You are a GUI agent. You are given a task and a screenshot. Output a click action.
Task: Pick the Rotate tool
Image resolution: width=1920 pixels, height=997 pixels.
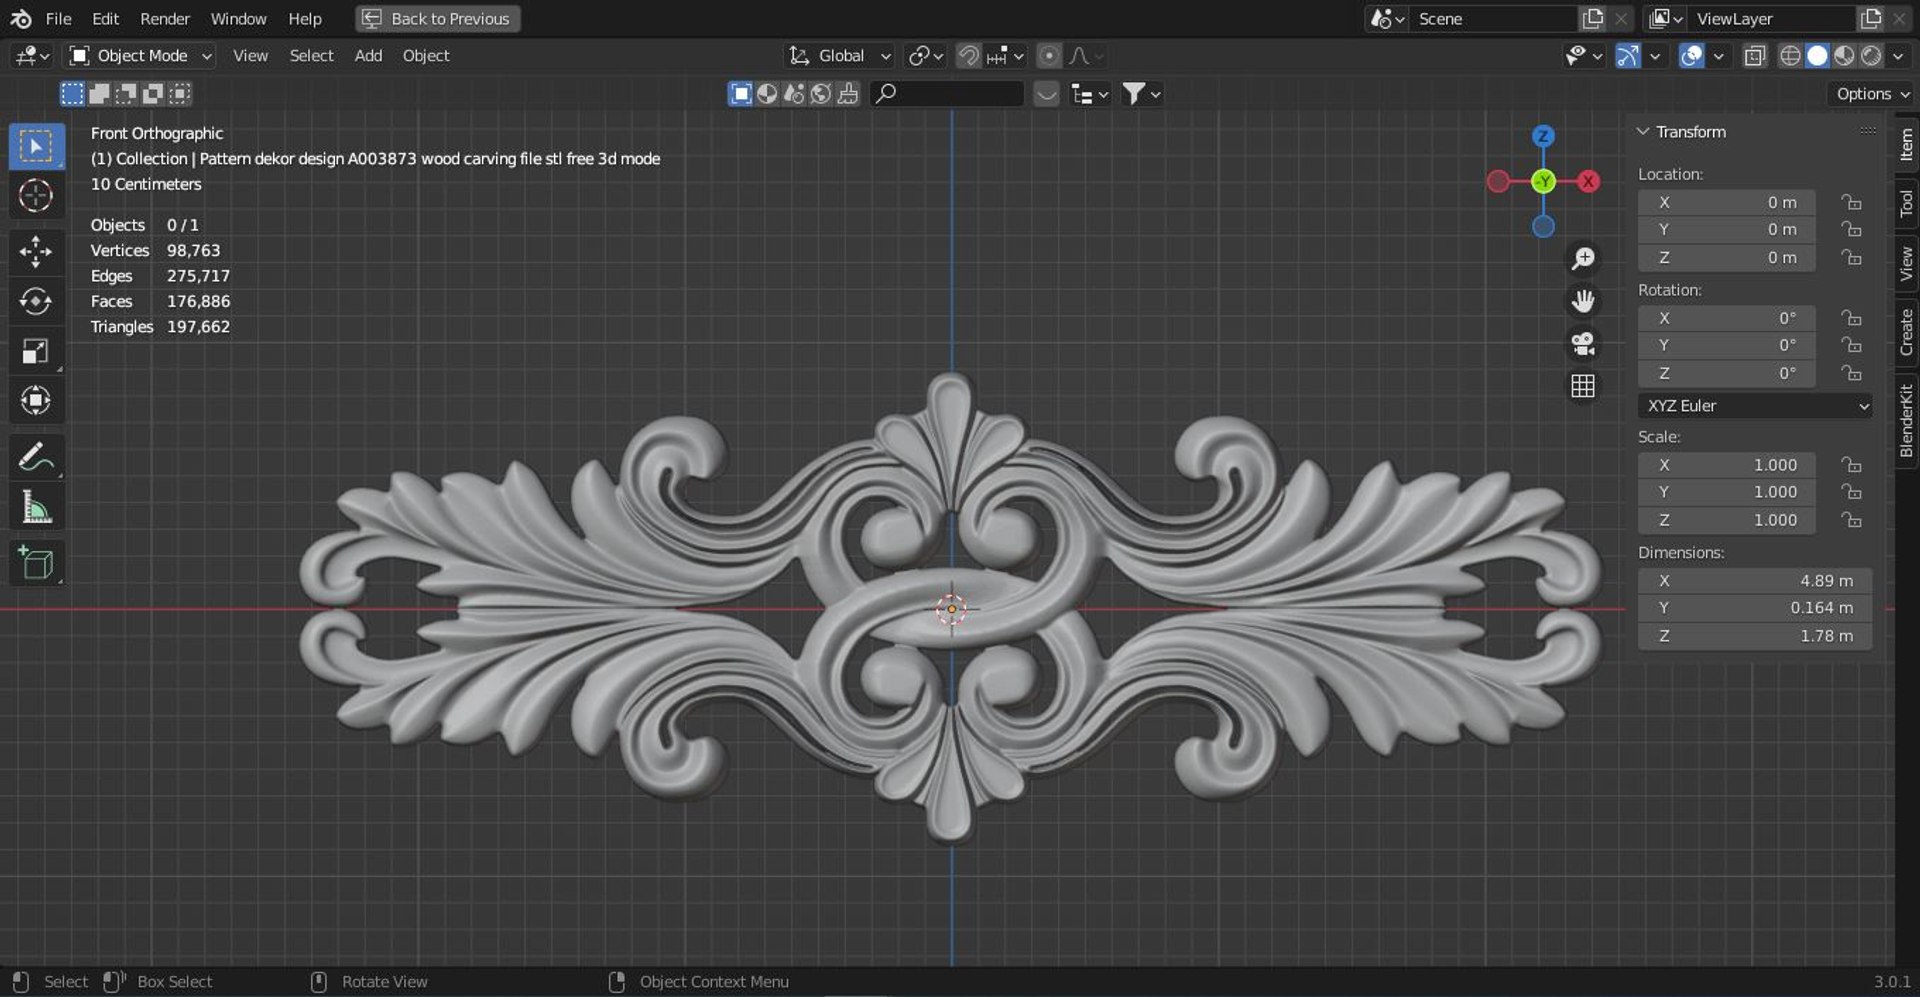point(37,301)
